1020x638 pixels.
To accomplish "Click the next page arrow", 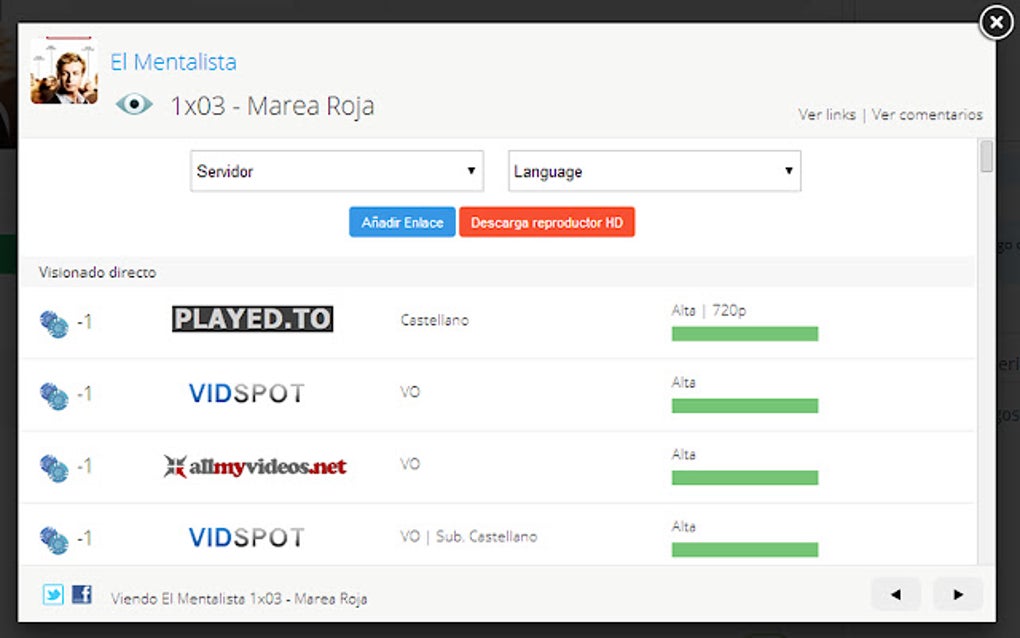I will (x=956, y=594).
